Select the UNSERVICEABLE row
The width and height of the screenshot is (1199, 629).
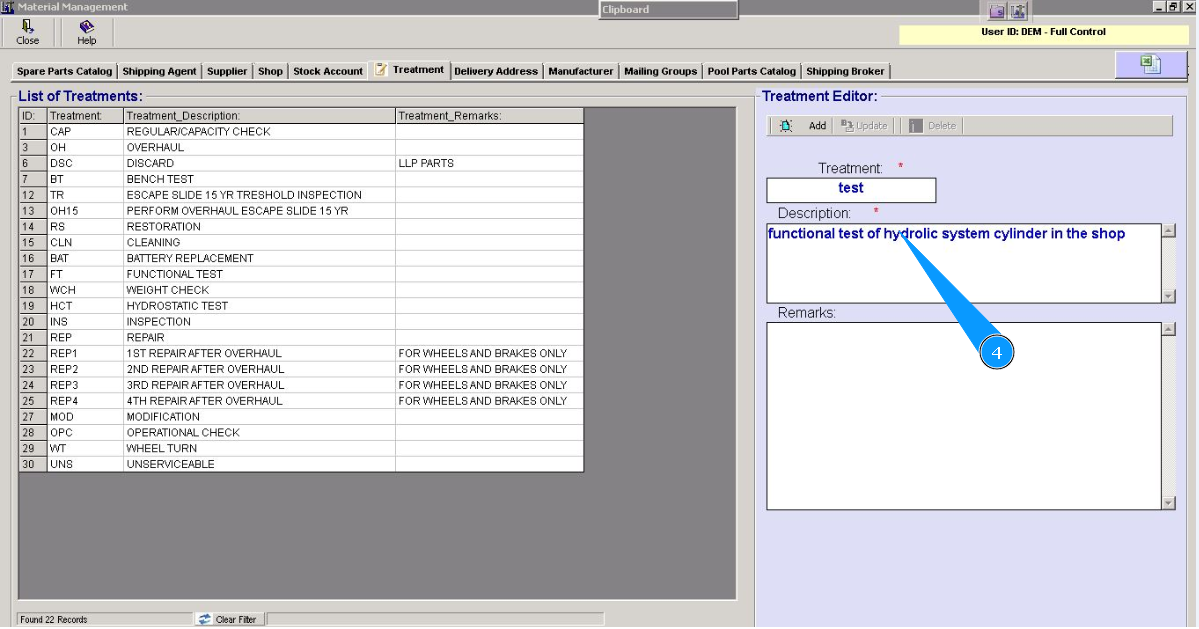[x=301, y=465]
